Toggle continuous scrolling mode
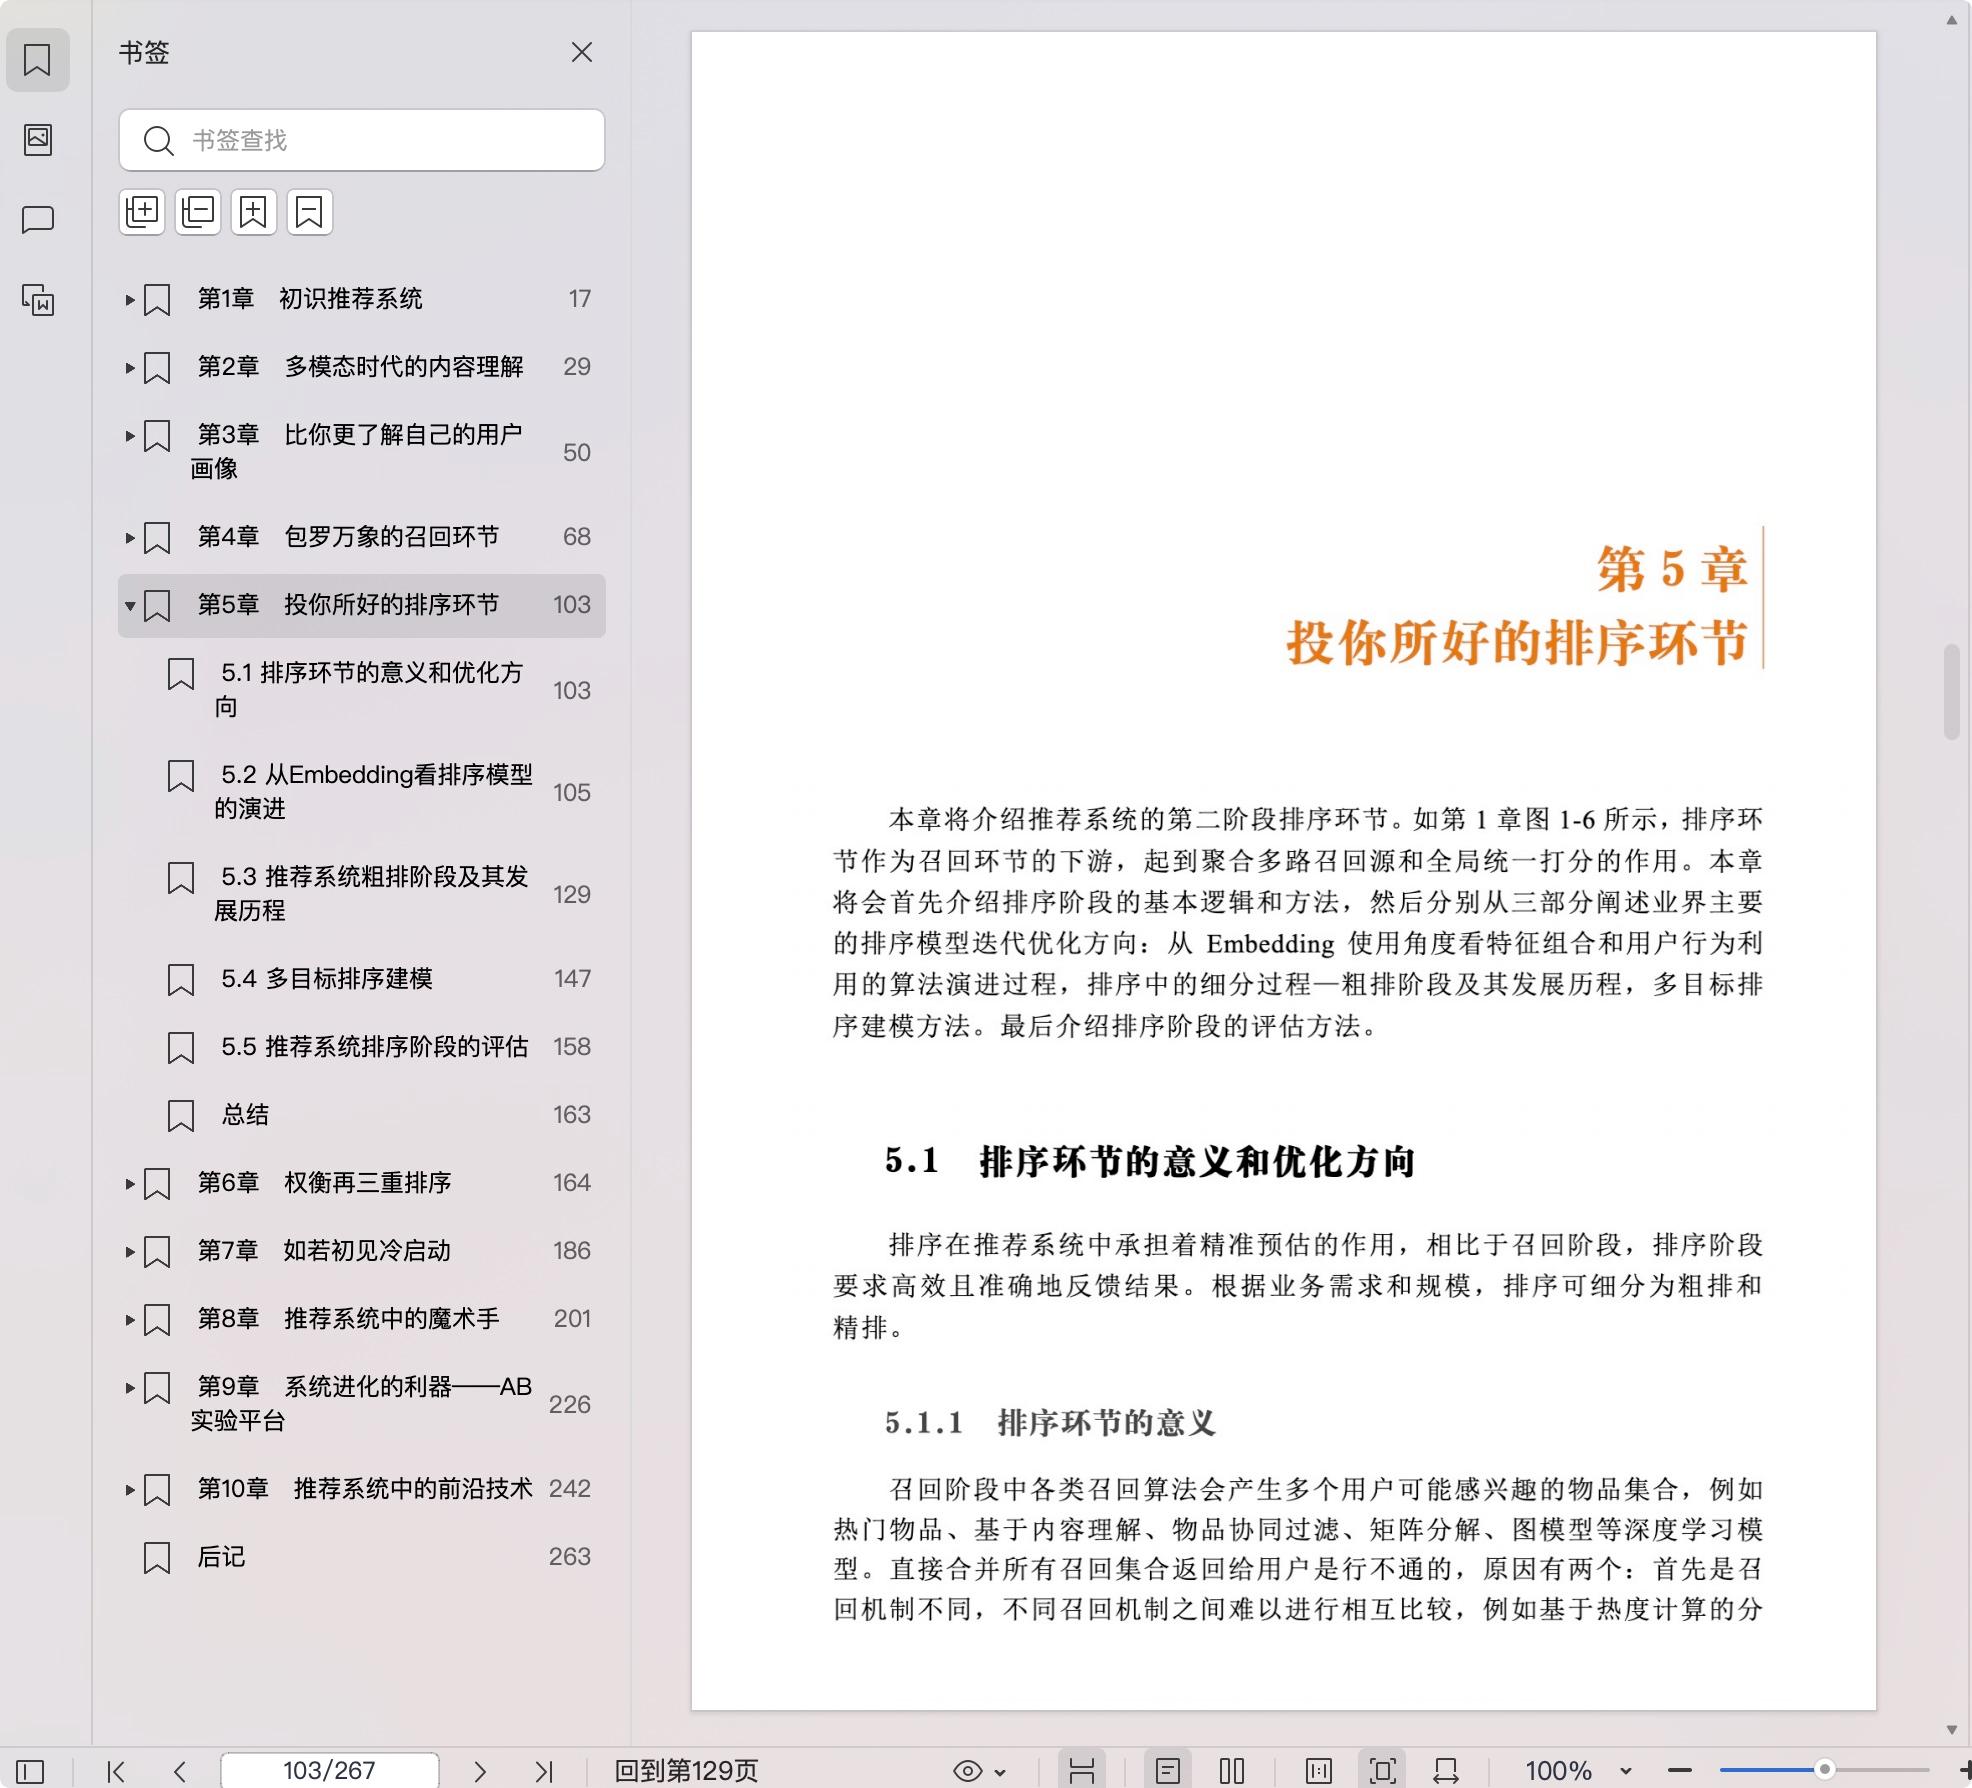1972x1788 pixels. [1081, 1770]
